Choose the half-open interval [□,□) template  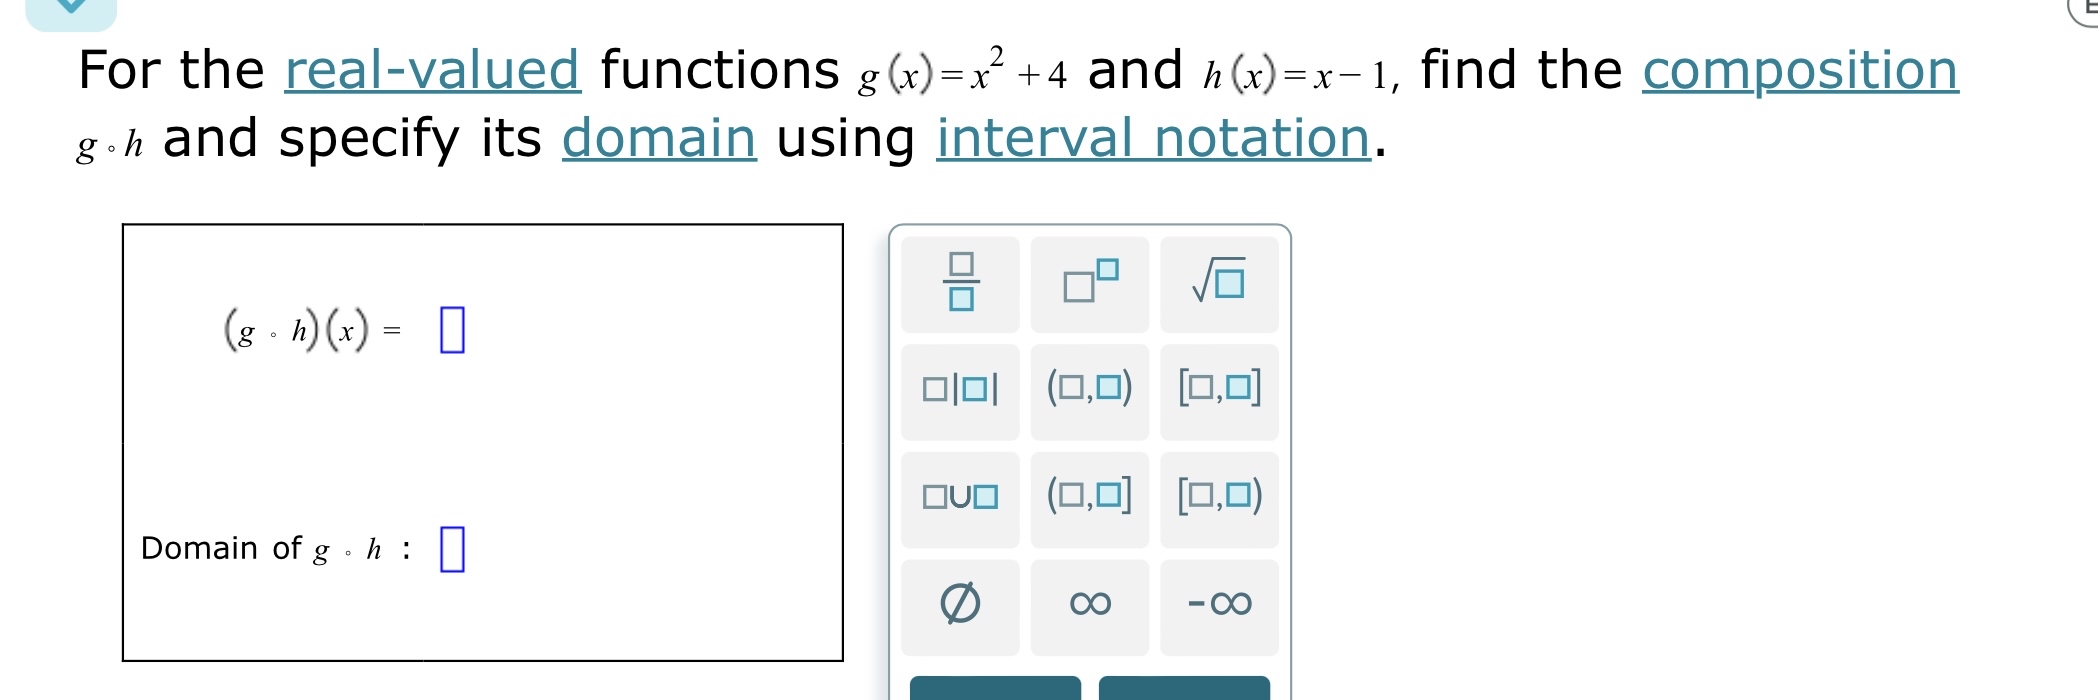(1218, 498)
